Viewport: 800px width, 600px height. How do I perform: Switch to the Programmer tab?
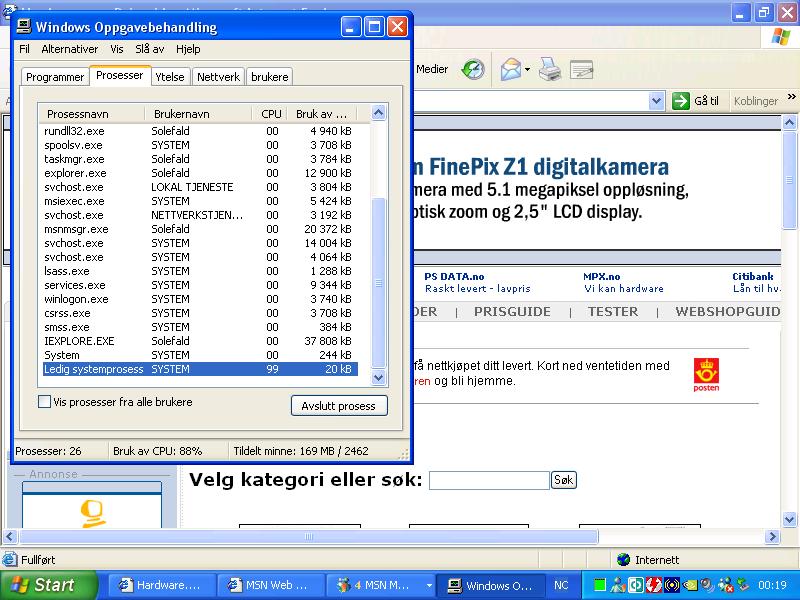[55, 77]
